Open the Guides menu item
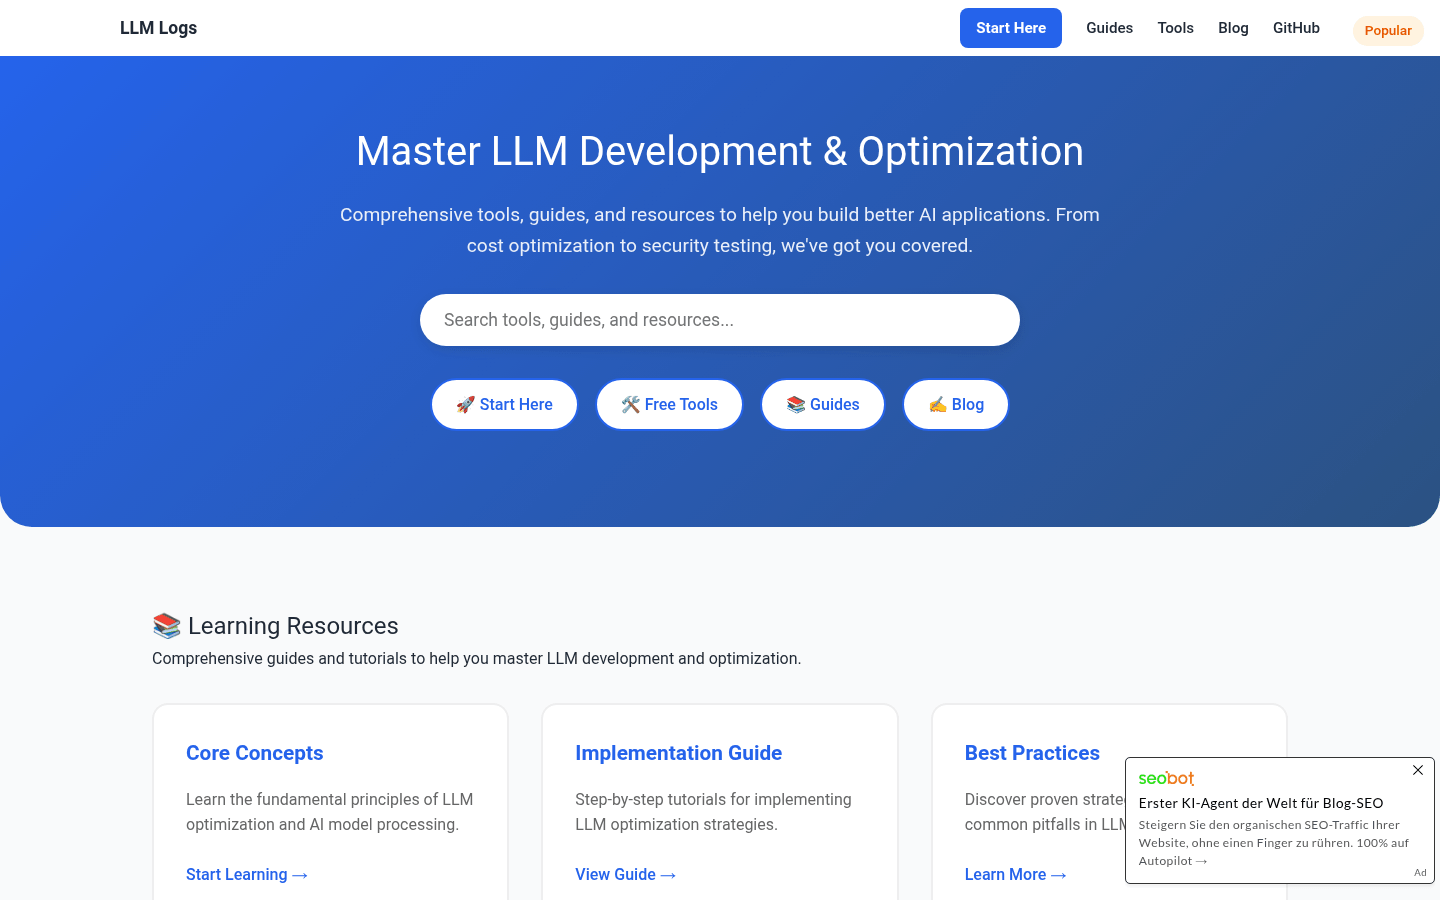Image resolution: width=1440 pixels, height=900 pixels. click(x=1109, y=28)
